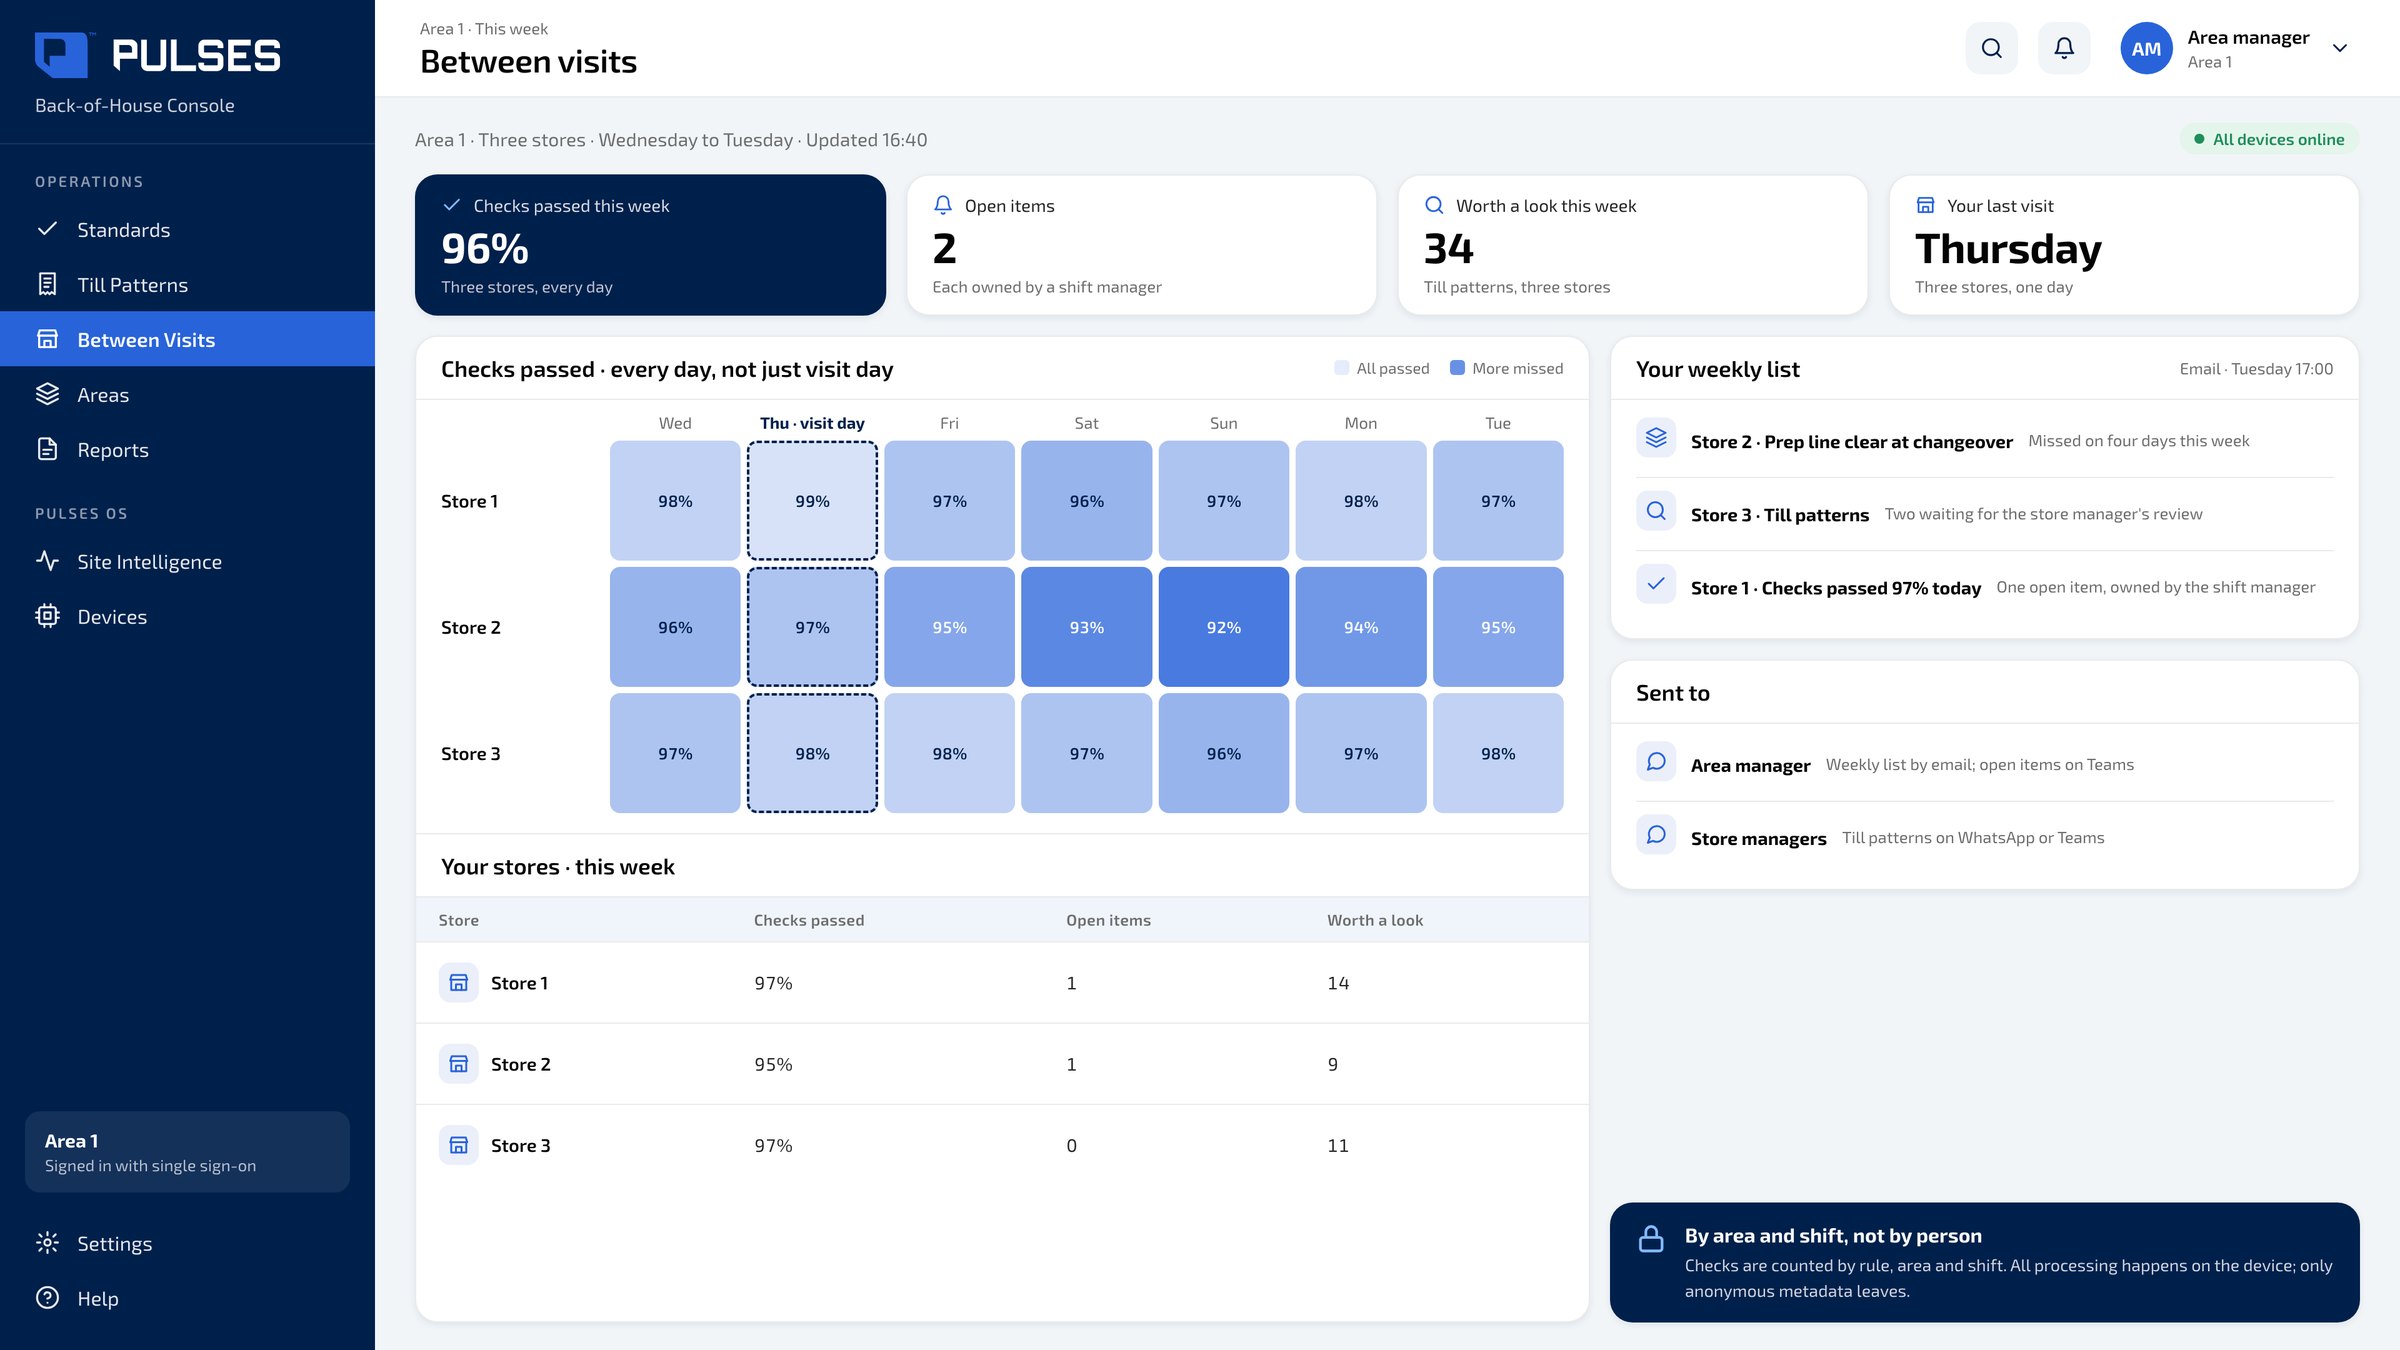Viewport: 2400px width, 1350px height.
Task: Expand the Area manager account dropdown chevron
Action: point(2339,48)
